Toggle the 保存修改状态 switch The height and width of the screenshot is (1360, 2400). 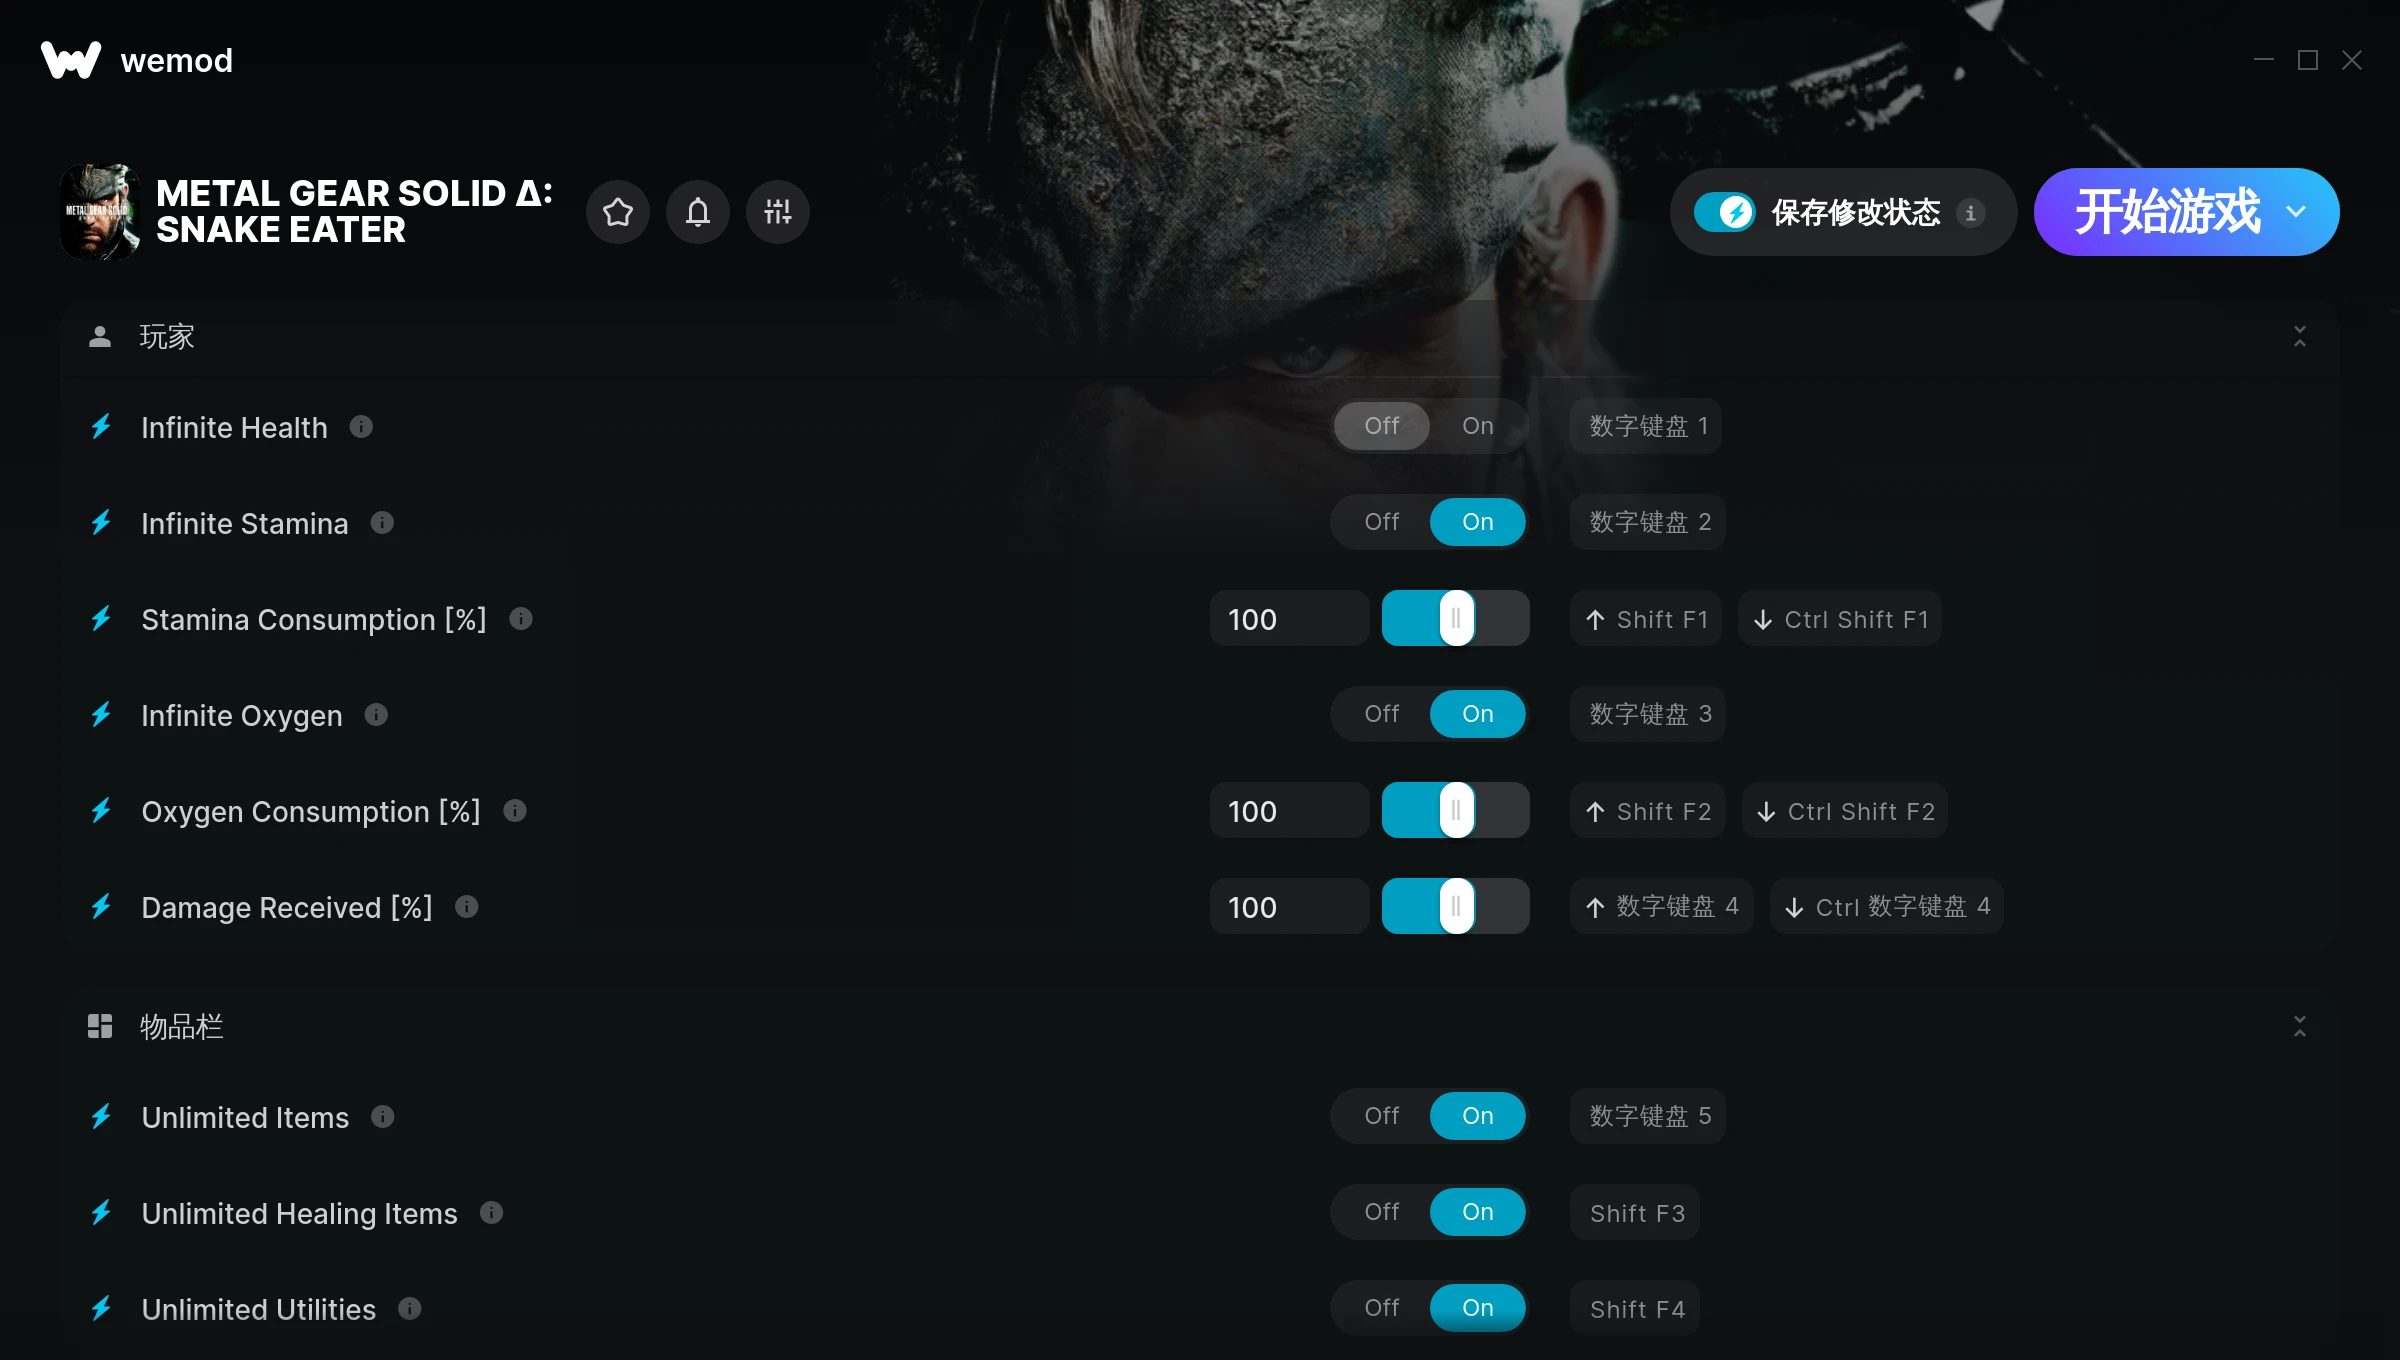[x=1725, y=212]
